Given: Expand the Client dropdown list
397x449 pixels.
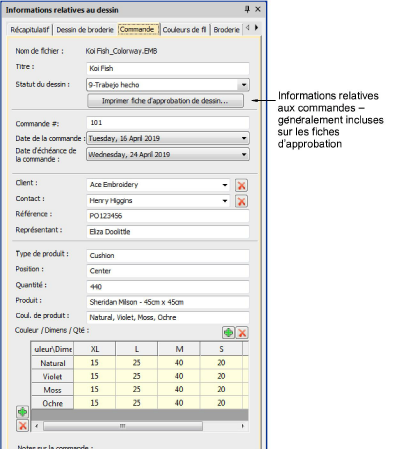Looking at the screenshot, I should click(x=225, y=185).
